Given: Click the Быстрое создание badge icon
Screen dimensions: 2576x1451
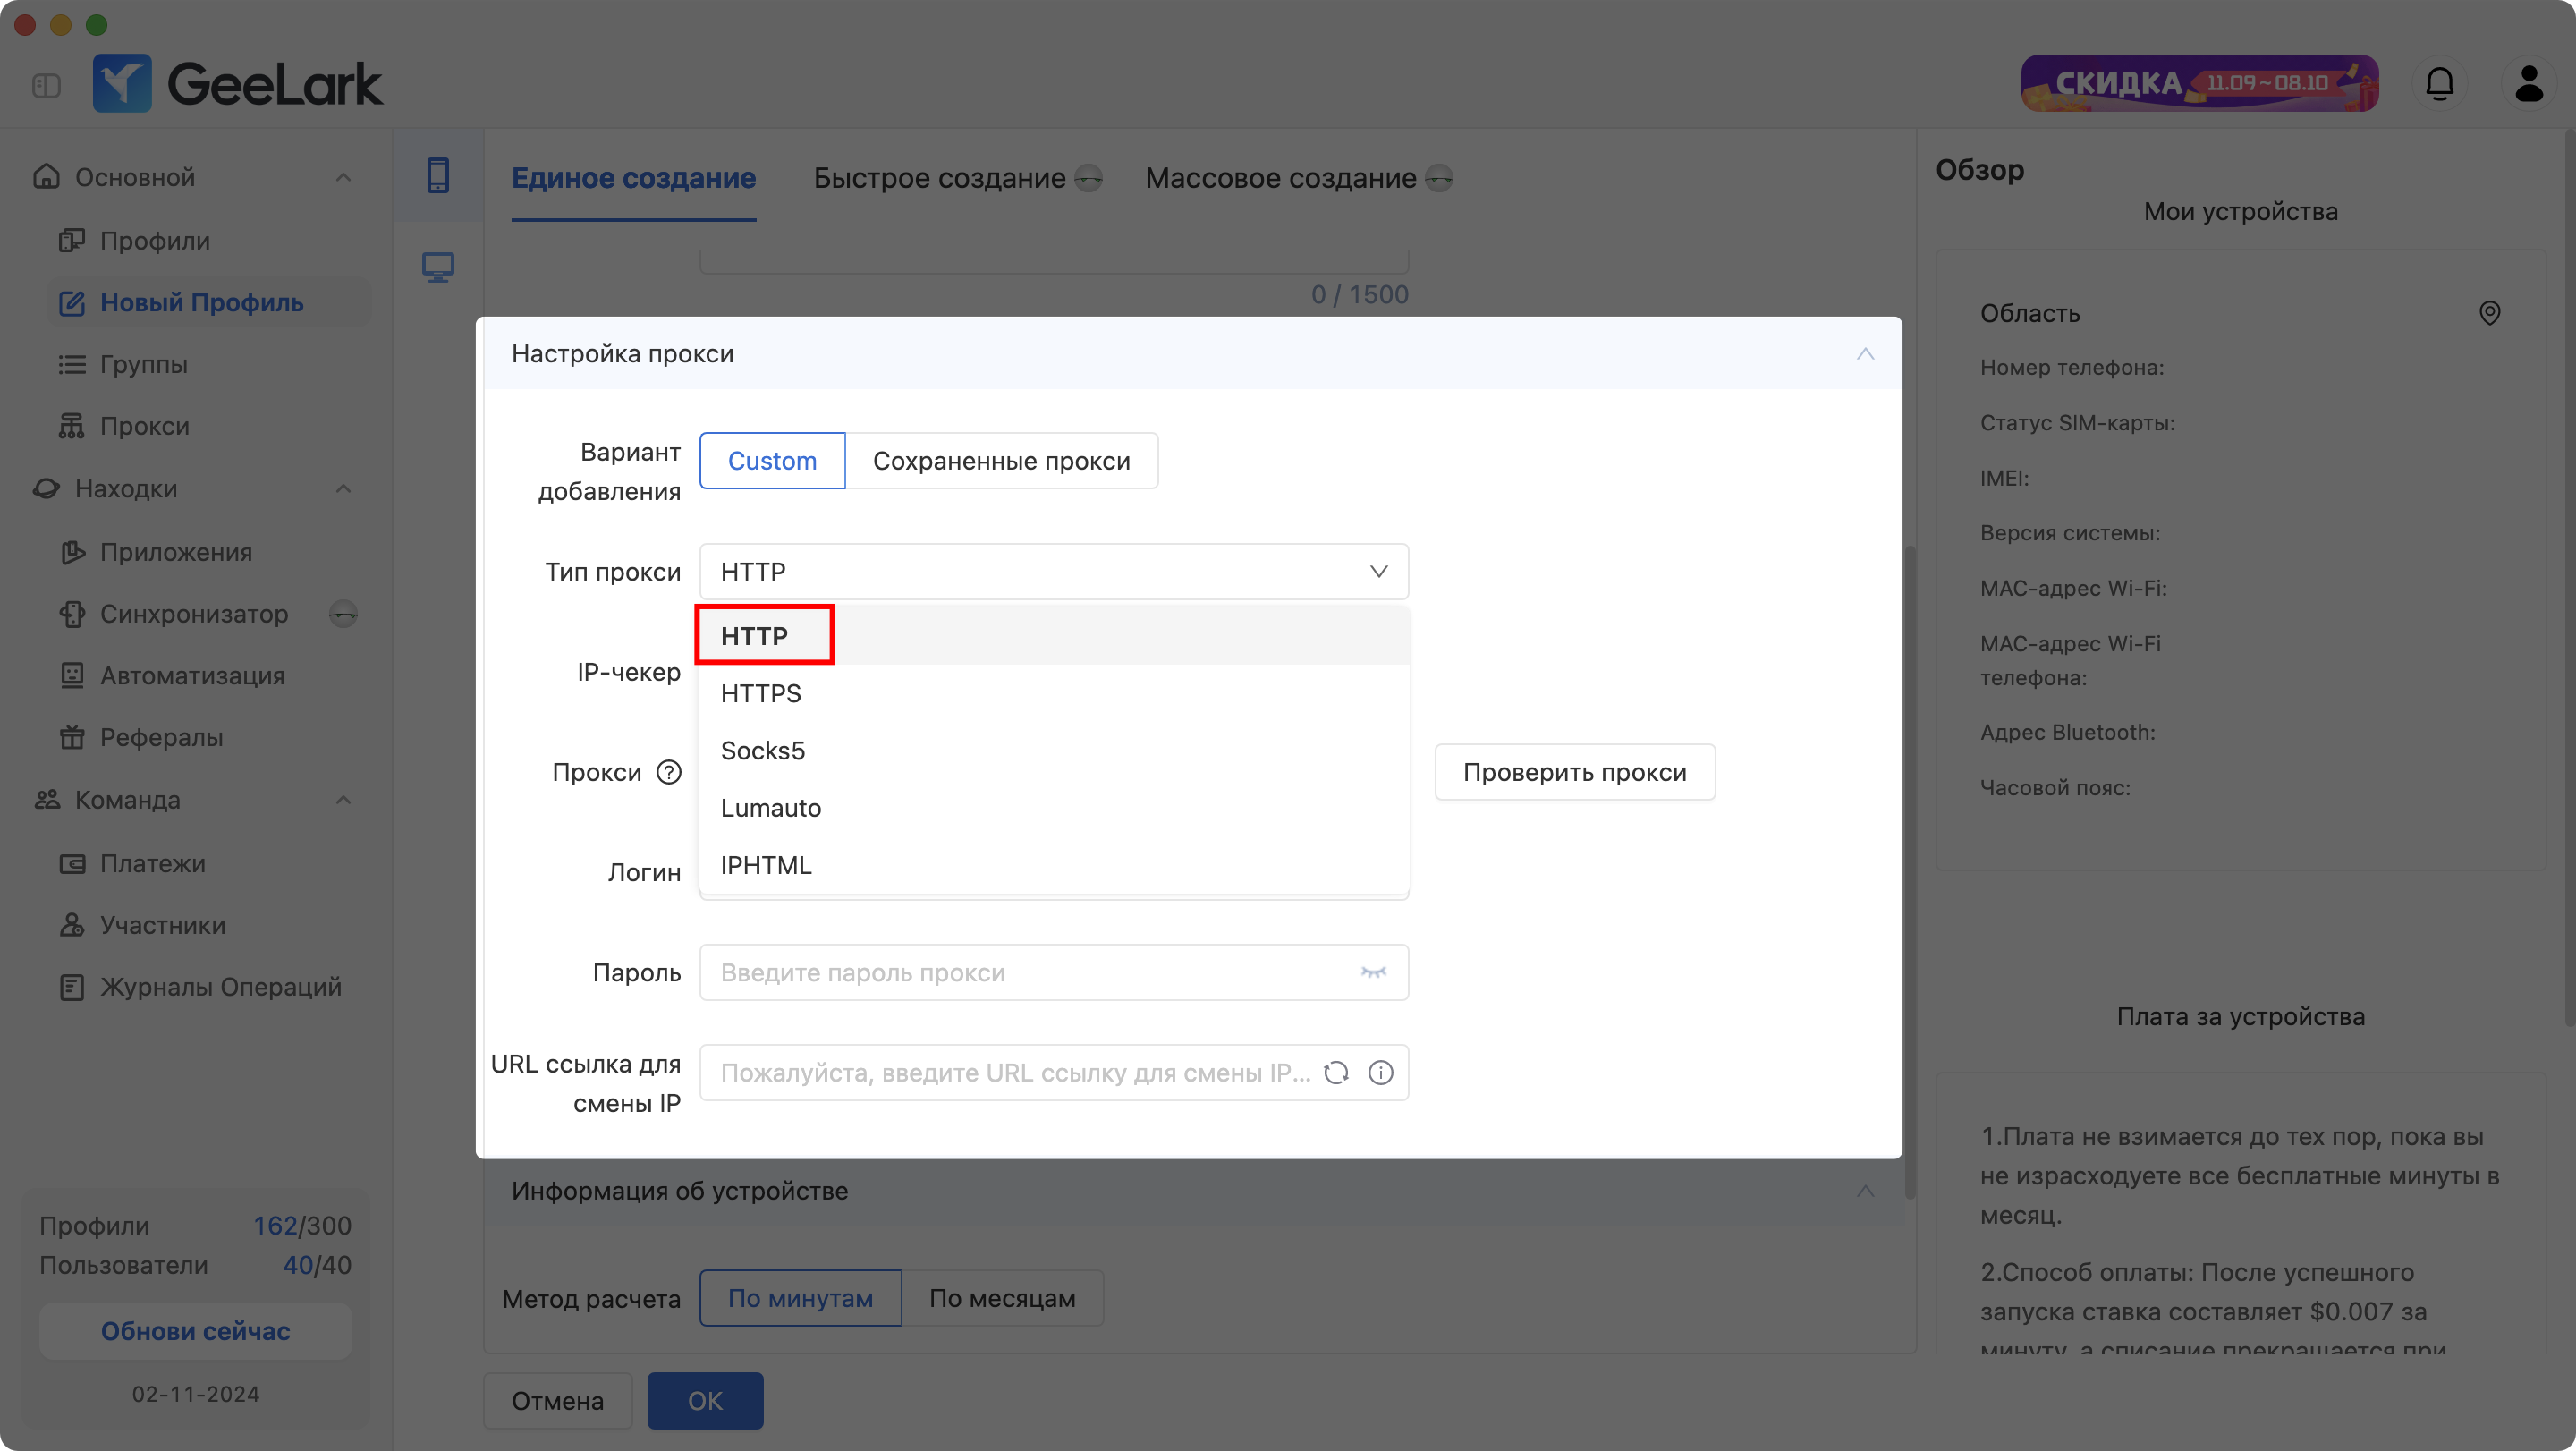Looking at the screenshot, I should pyautogui.click(x=1088, y=178).
